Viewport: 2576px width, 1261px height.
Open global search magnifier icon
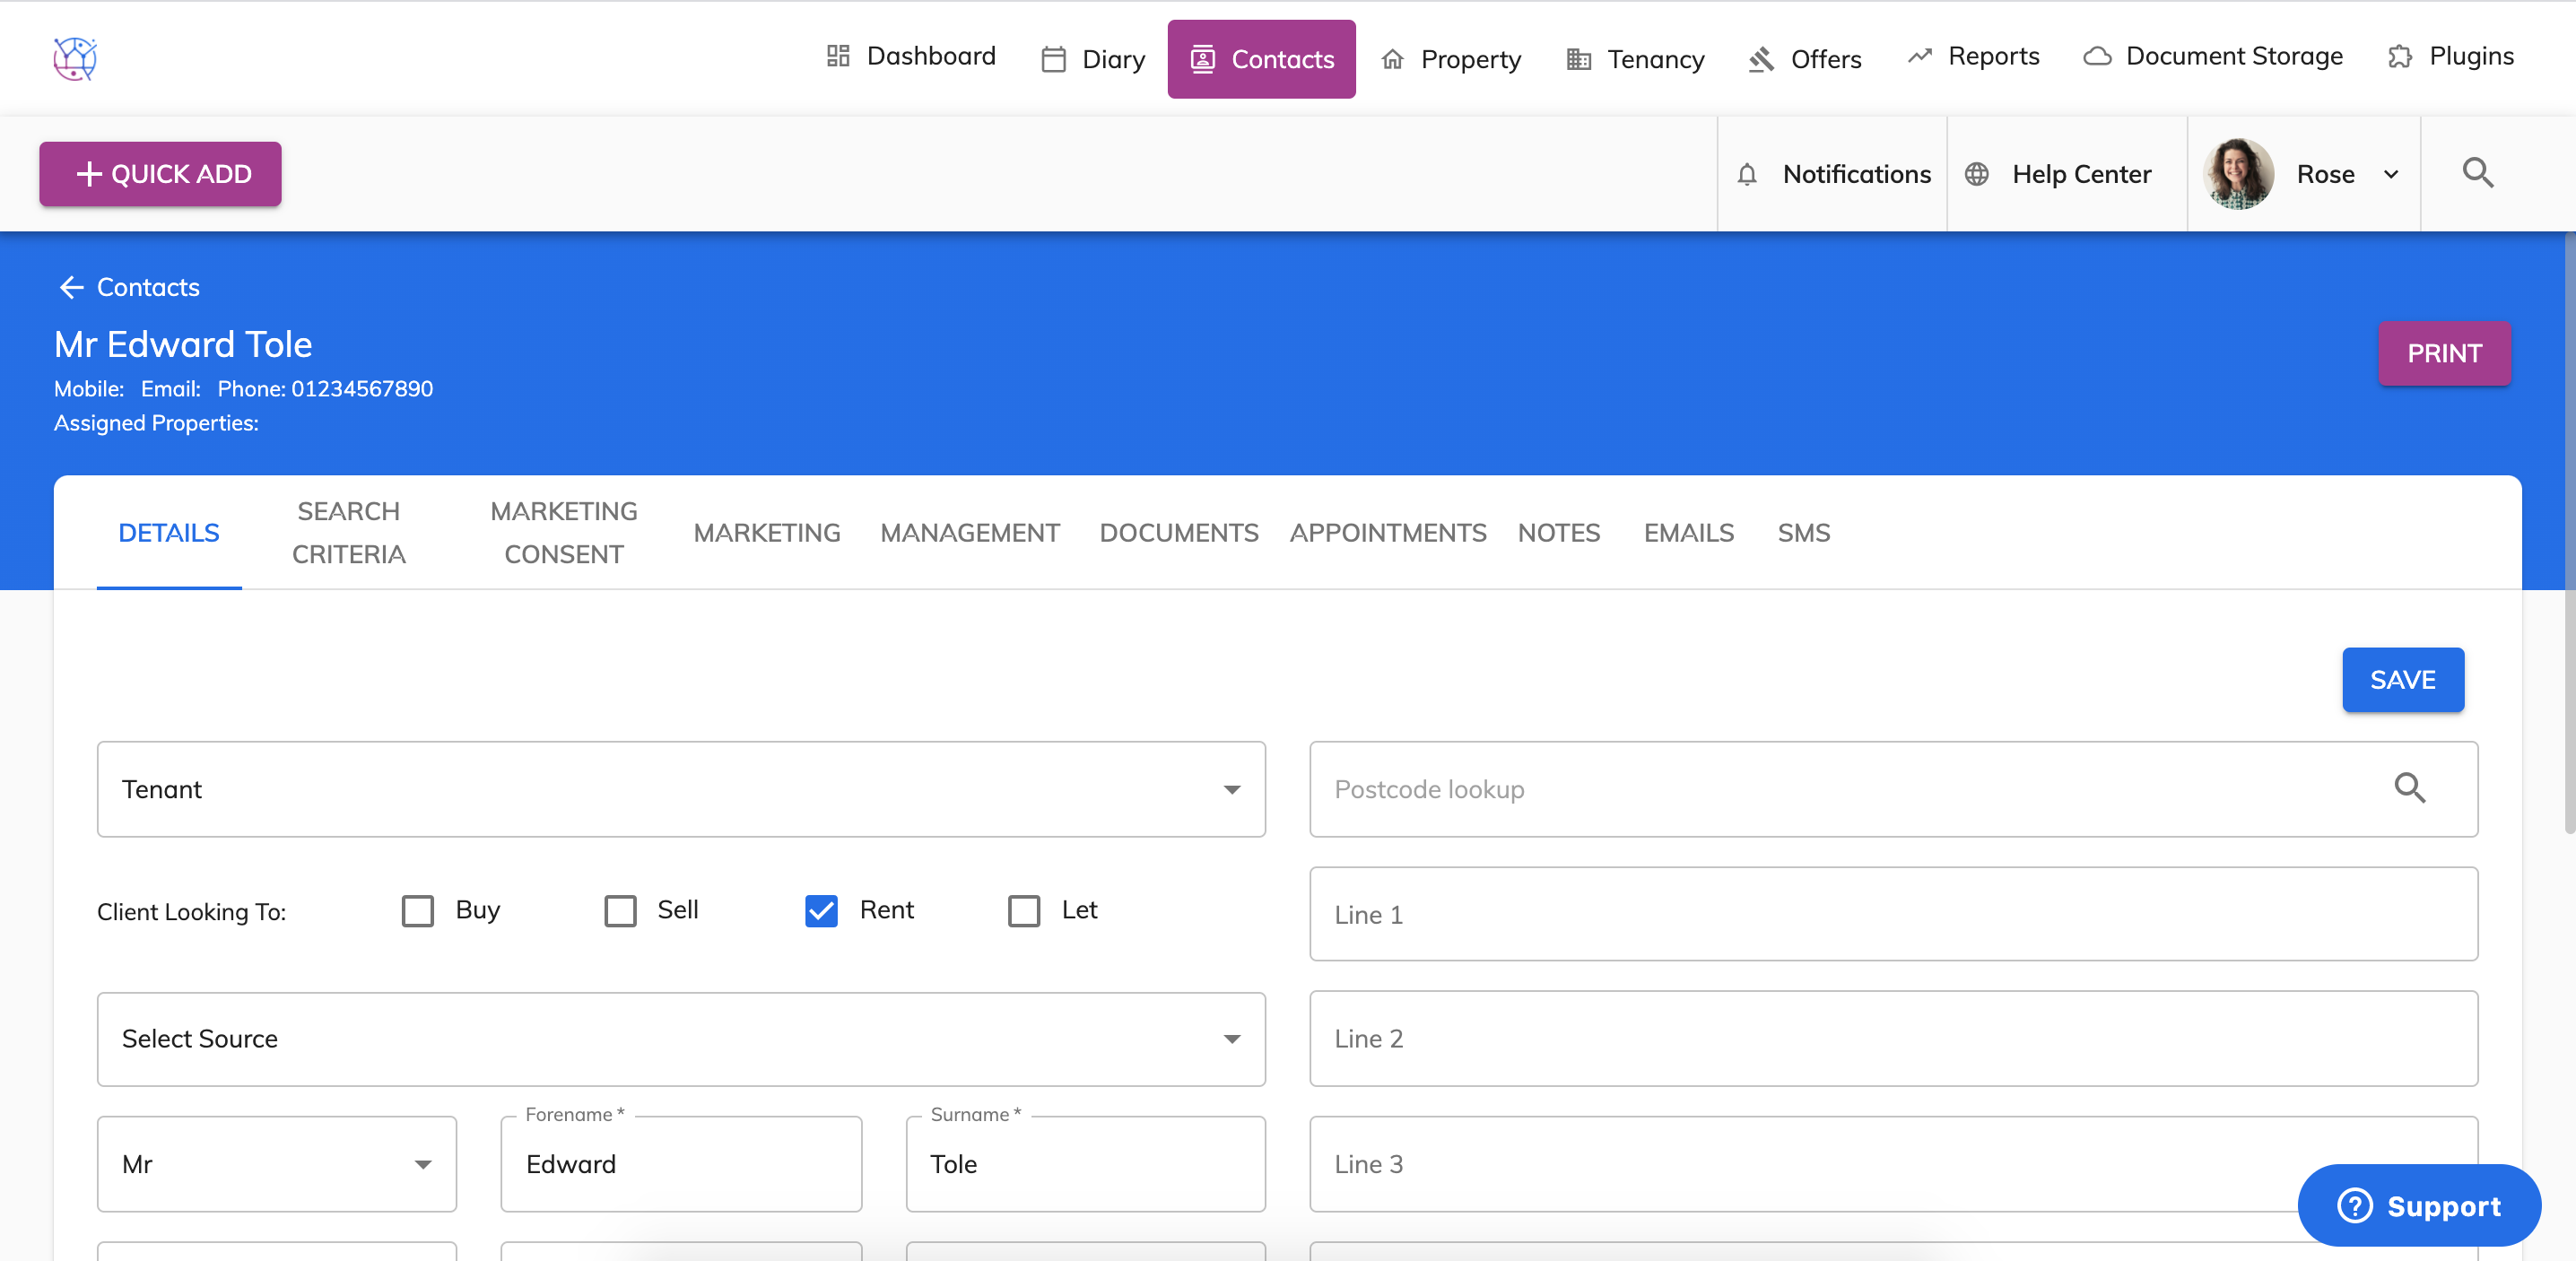pyautogui.click(x=2477, y=173)
